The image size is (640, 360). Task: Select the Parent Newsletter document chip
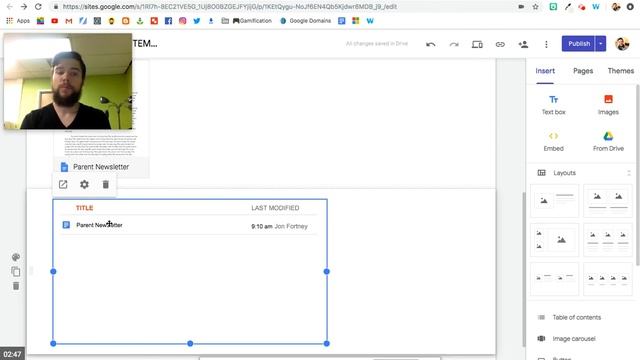tap(101, 167)
